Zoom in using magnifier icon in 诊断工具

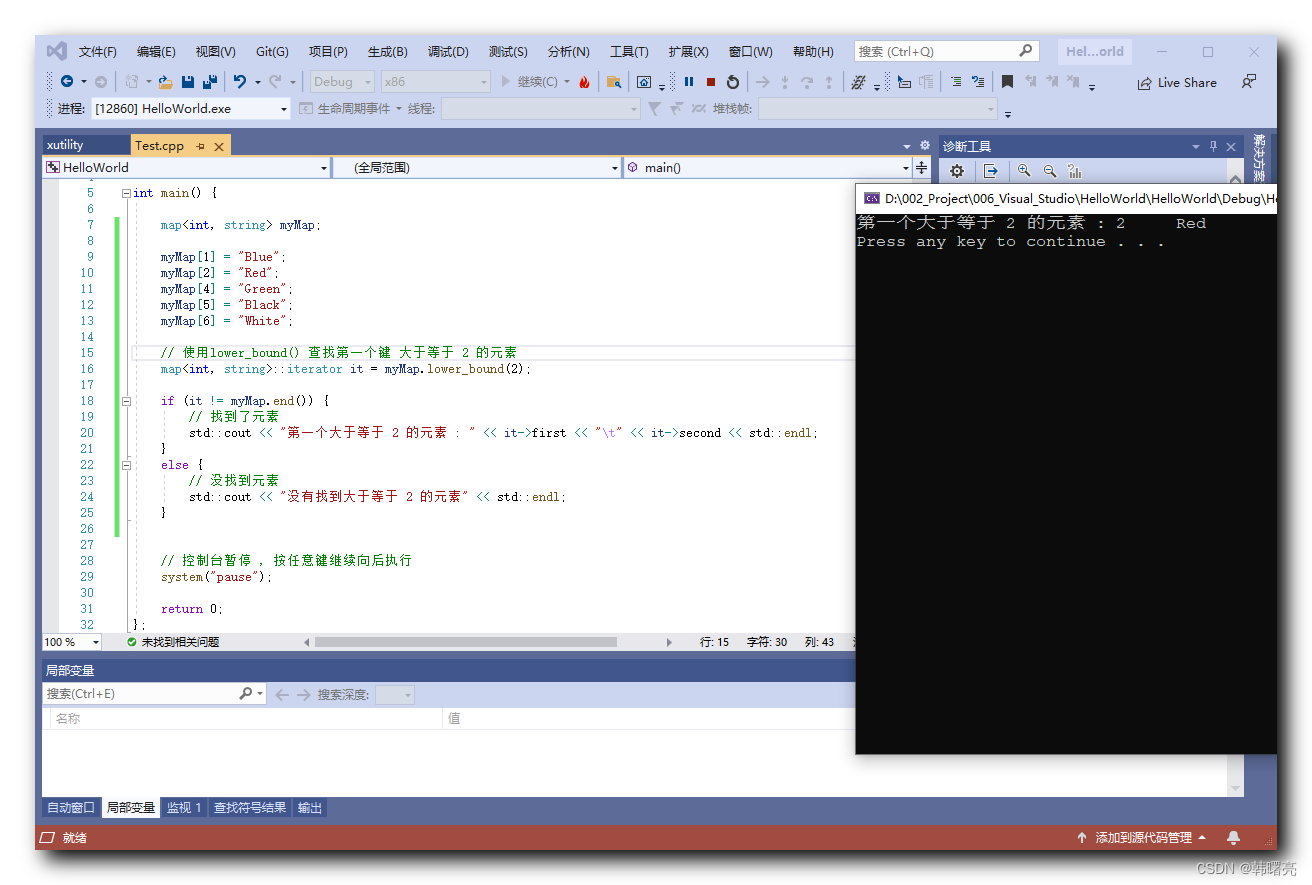1023,171
